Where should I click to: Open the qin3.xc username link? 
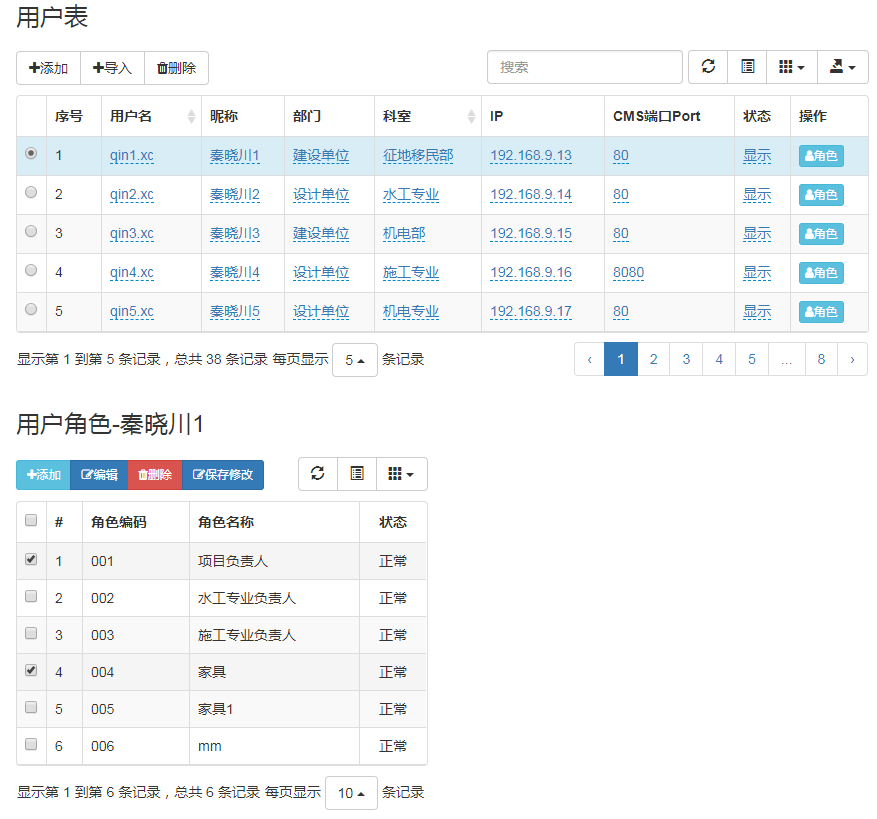click(x=130, y=232)
